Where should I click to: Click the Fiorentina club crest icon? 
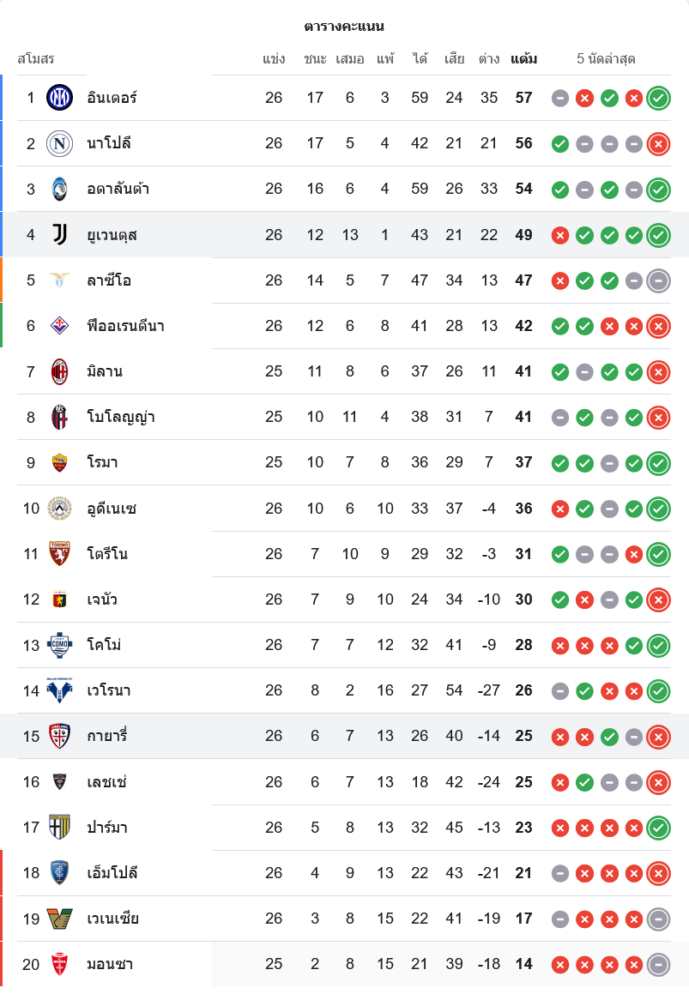coord(60,326)
